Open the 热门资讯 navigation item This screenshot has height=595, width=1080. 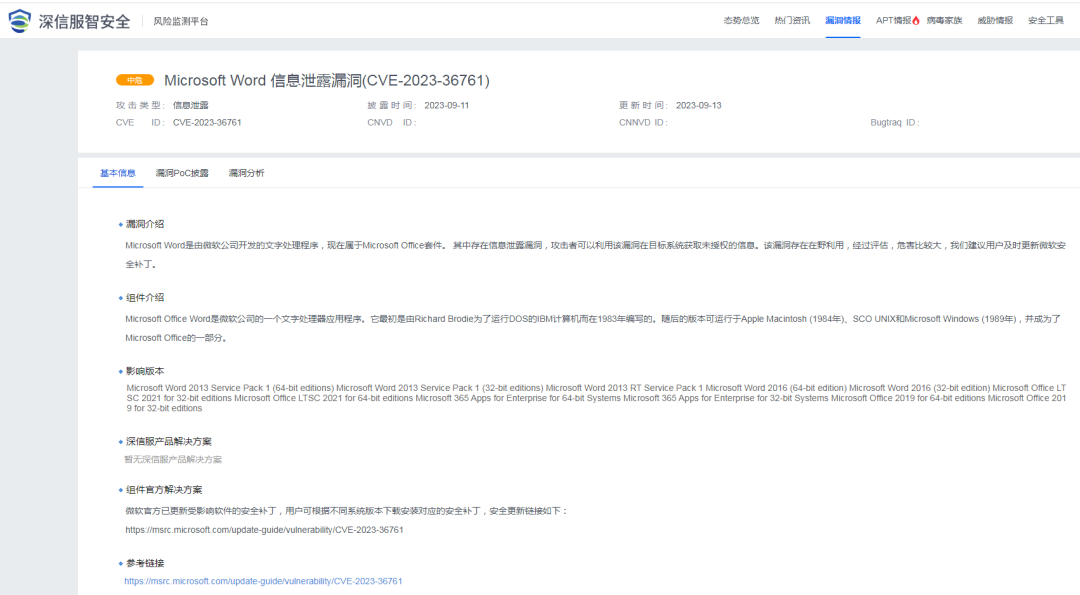[x=792, y=21]
